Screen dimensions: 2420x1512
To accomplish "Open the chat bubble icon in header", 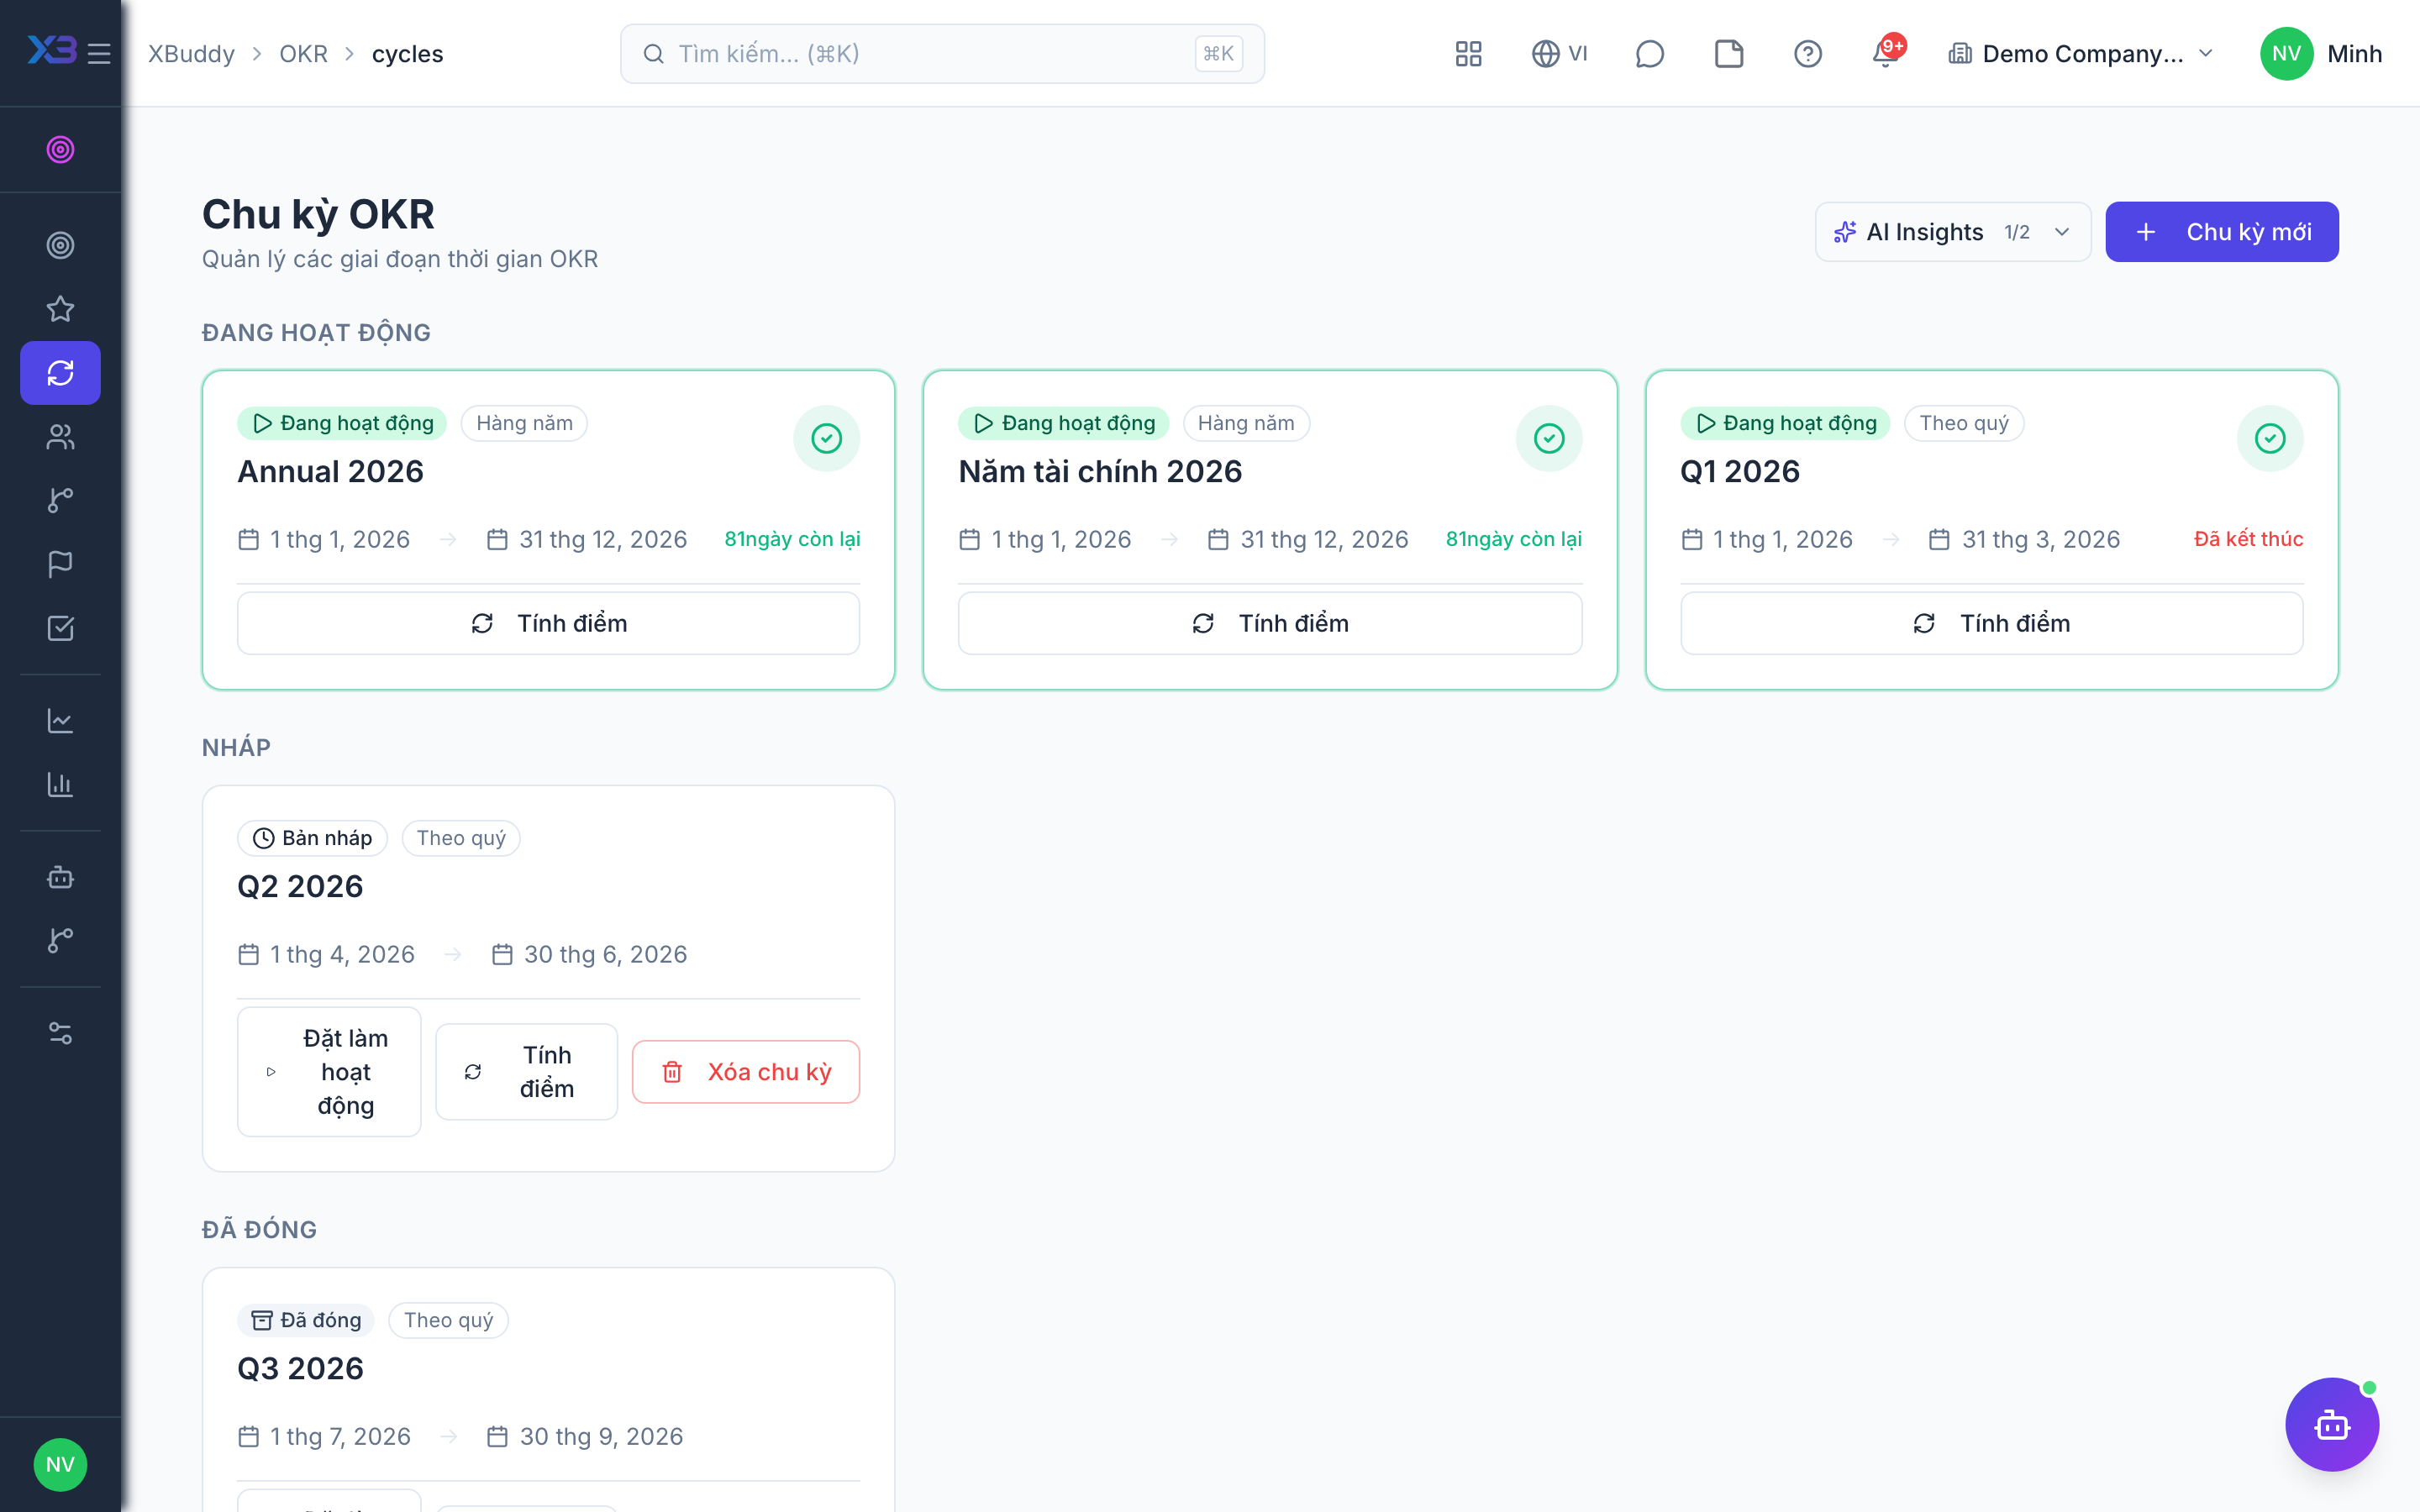I will click(x=1649, y=53).
